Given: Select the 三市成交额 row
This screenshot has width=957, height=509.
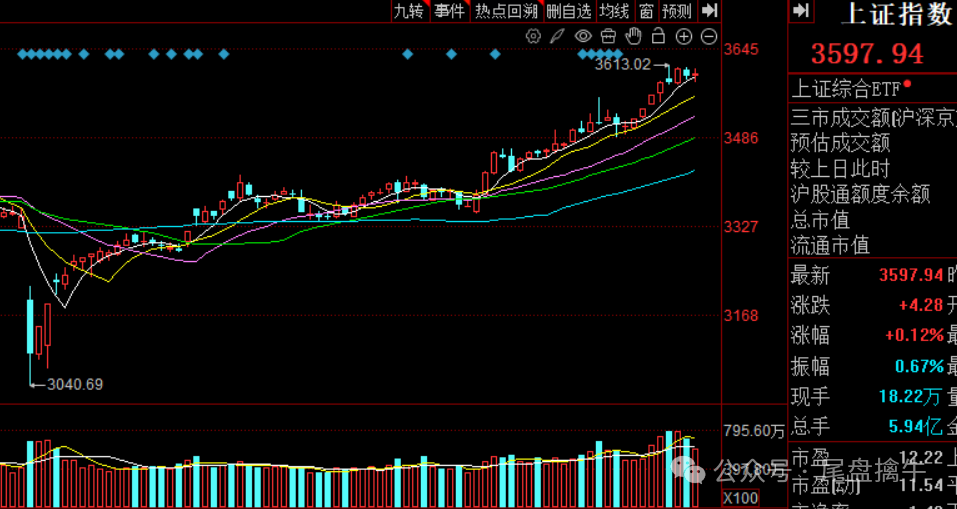Looking at the screenshot, I should [x=873, y=117].
